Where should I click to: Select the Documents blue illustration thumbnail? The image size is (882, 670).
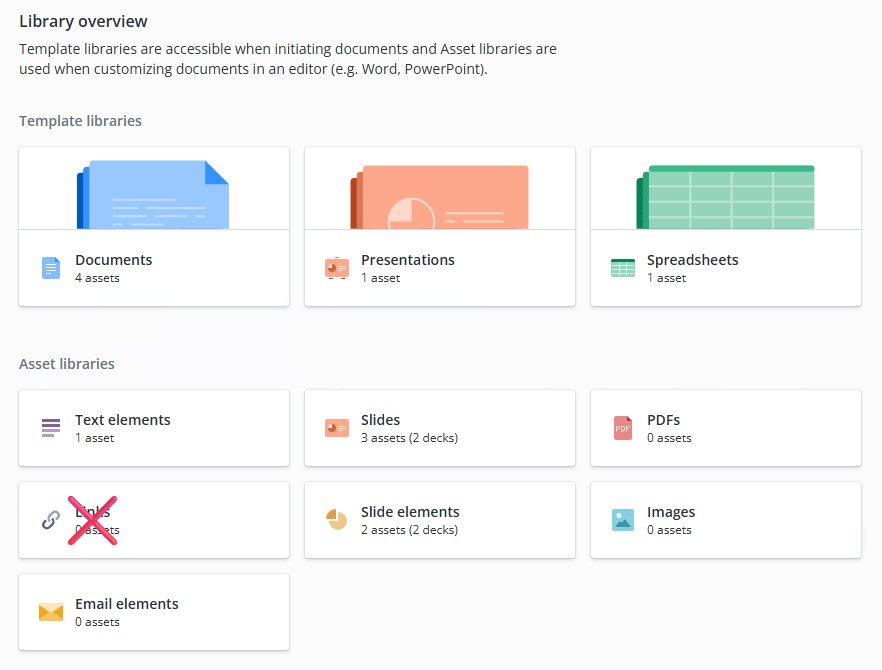coord(153,195)
